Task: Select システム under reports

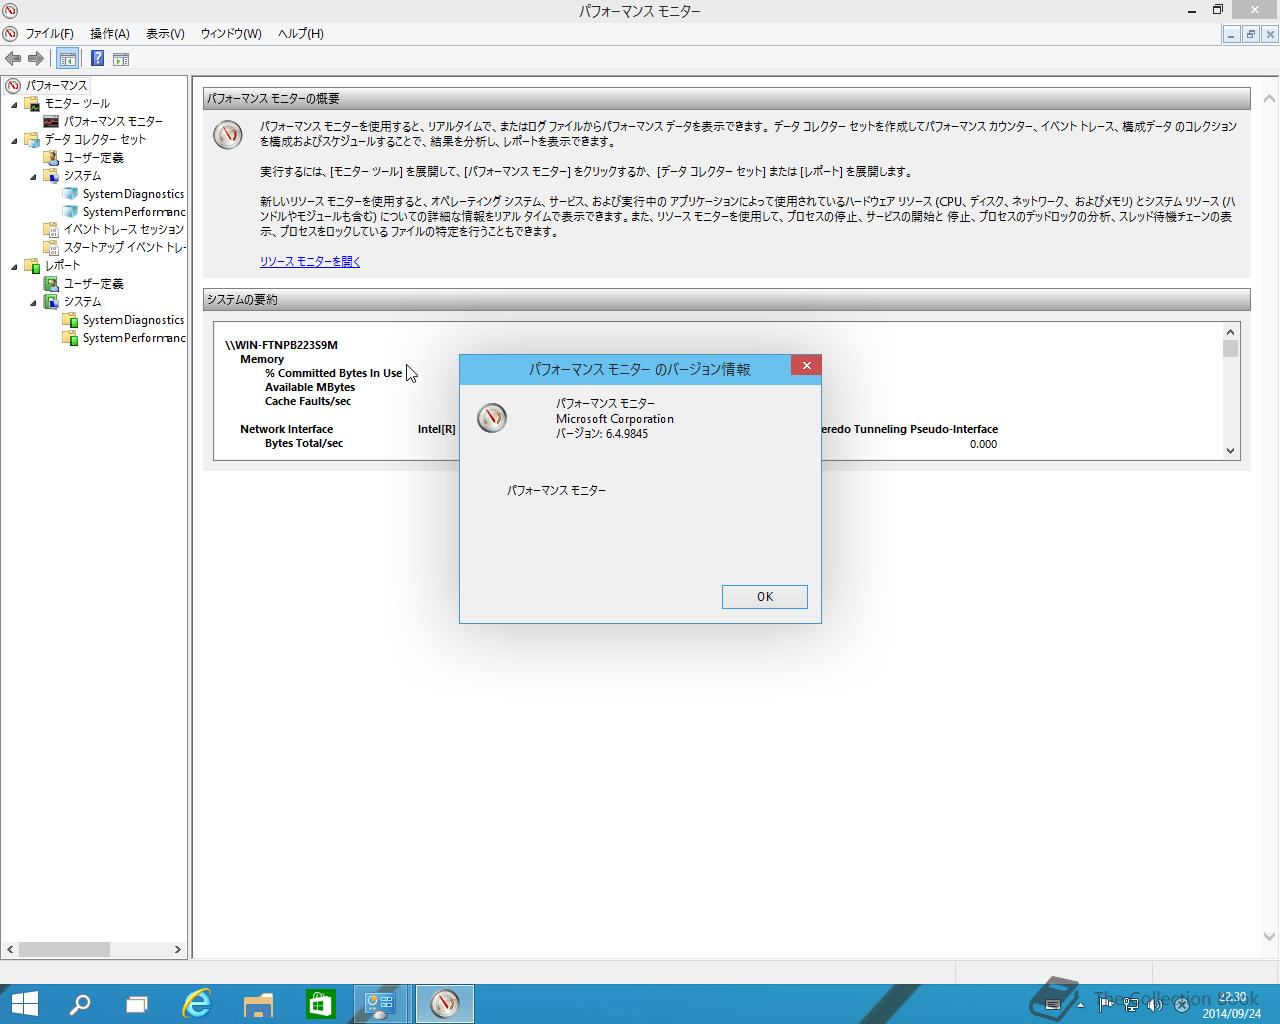Action: [x=82, y=301]
